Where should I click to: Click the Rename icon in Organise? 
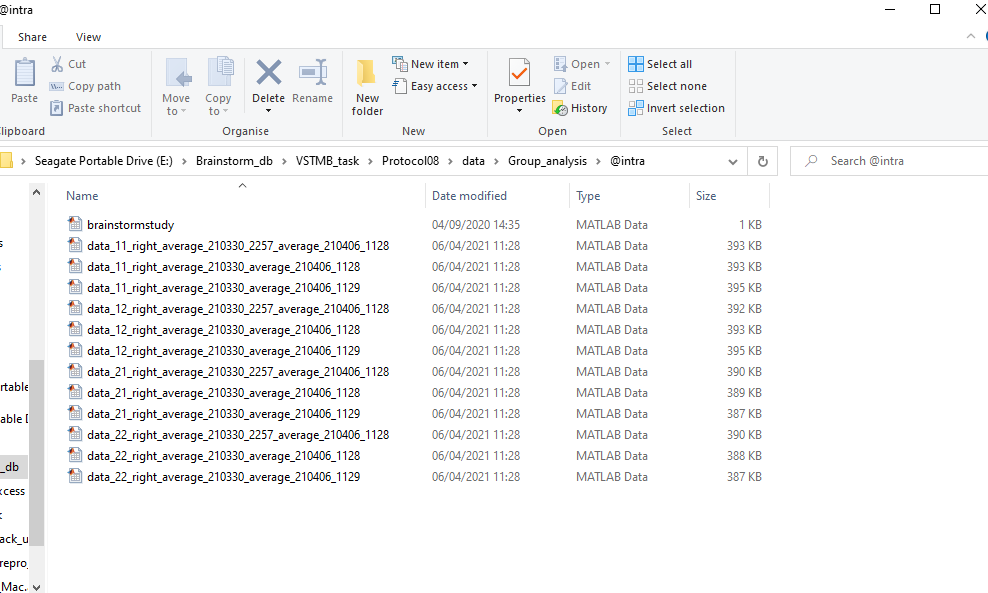(313, 73)
